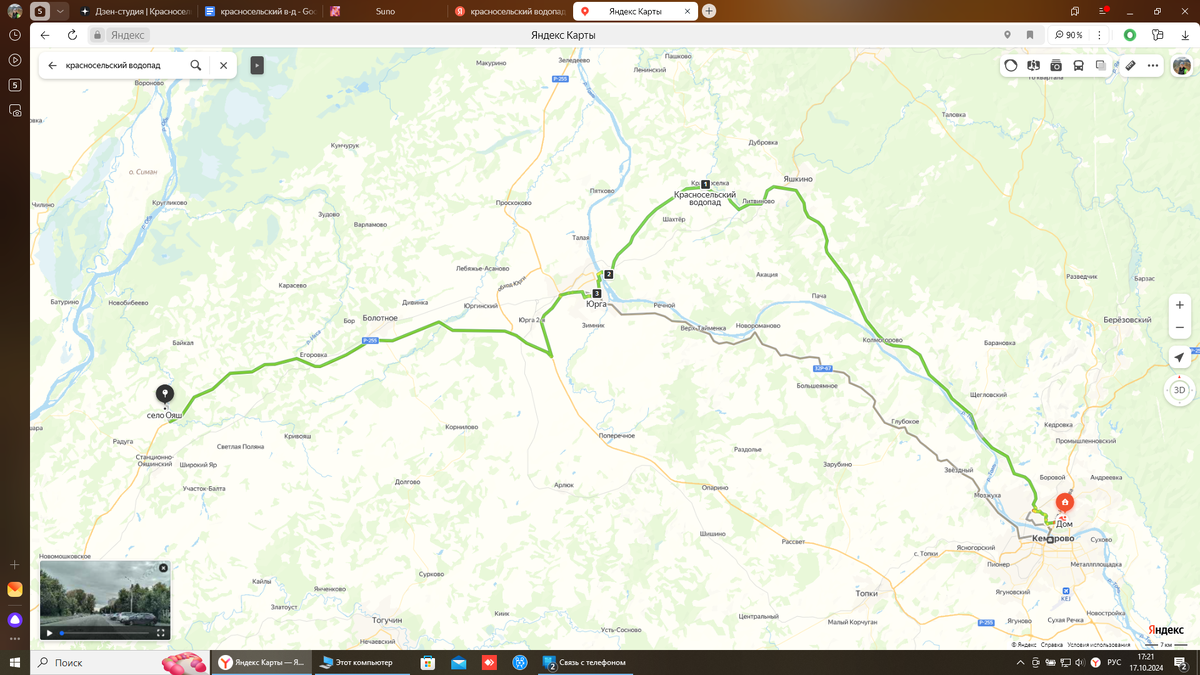
Task: Open the Справка link at the map bottom
Action: point(1052,645)
